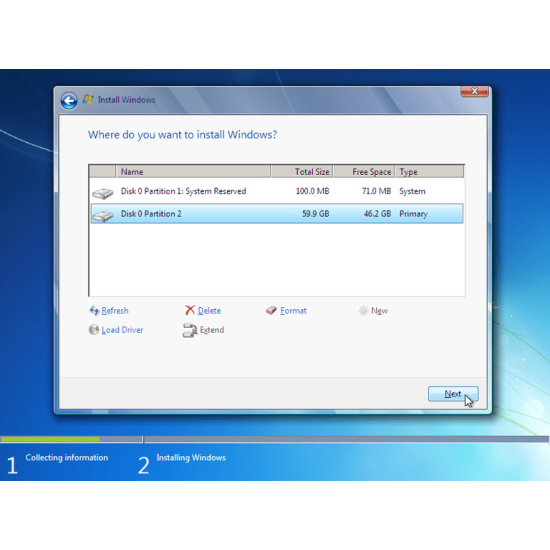This screenshot has height=550, width=550.
Task: Click the drive icon for System Reserved partition
Action: [x=102, y=193]
